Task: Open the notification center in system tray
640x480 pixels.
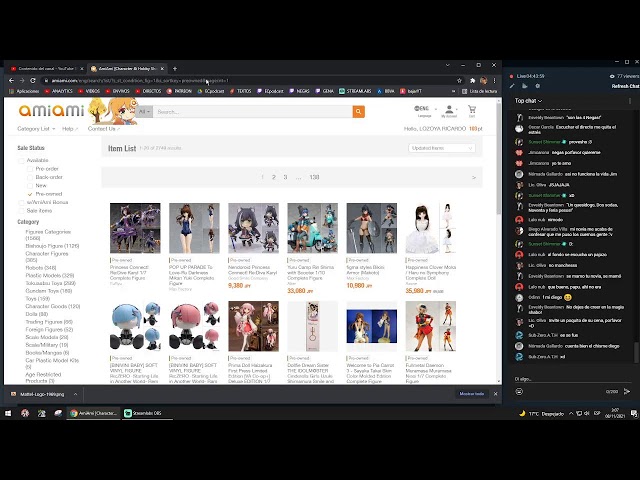Action: [x=634, y=413]
